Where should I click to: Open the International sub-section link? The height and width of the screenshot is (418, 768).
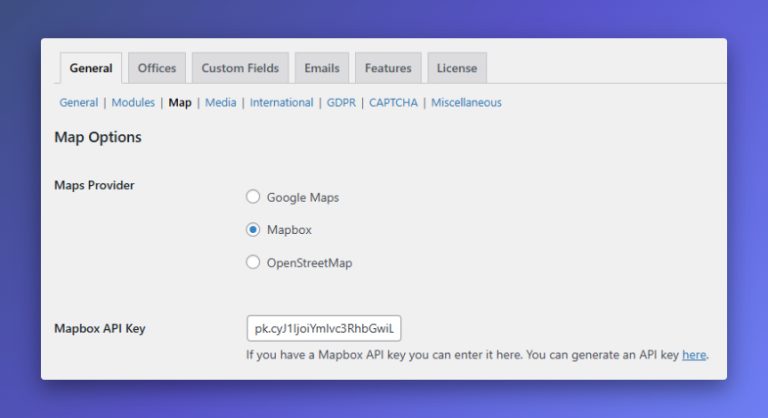pyautogui.click(x=282, y=102)
